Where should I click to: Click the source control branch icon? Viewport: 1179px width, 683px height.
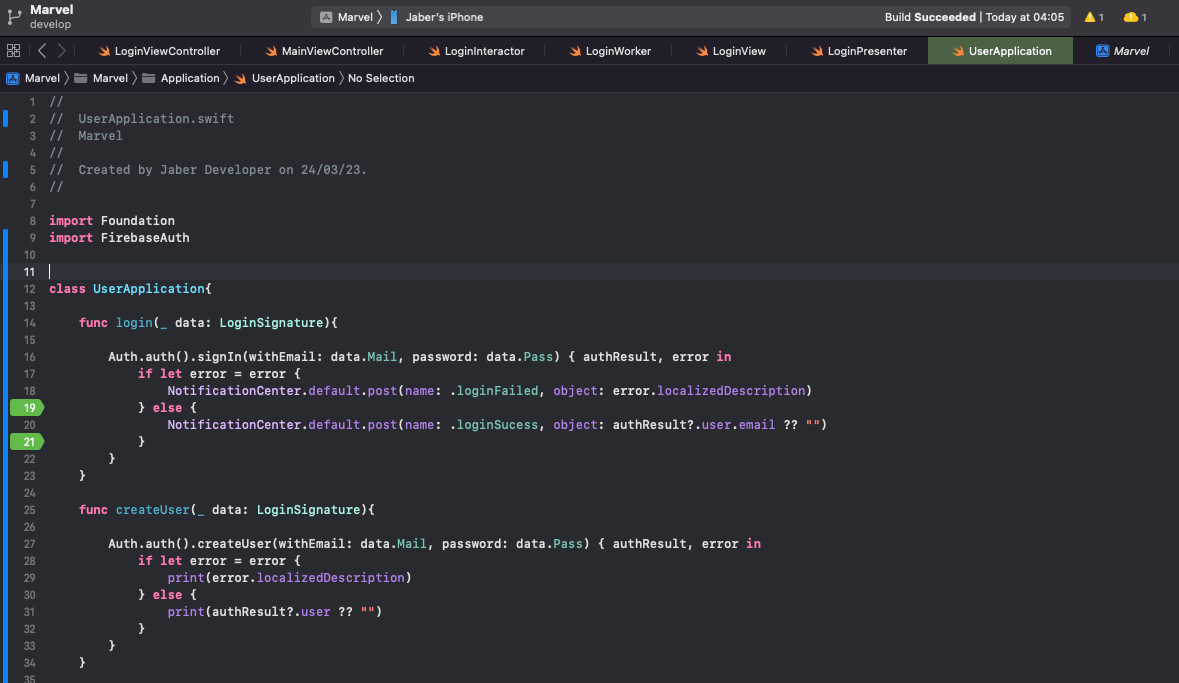click(x=14, y=16)
